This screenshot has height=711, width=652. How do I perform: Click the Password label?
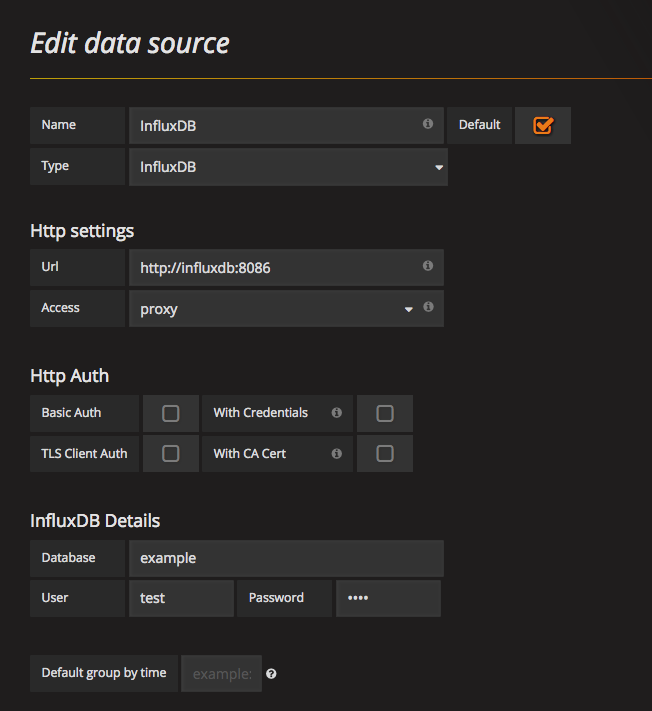276,598
